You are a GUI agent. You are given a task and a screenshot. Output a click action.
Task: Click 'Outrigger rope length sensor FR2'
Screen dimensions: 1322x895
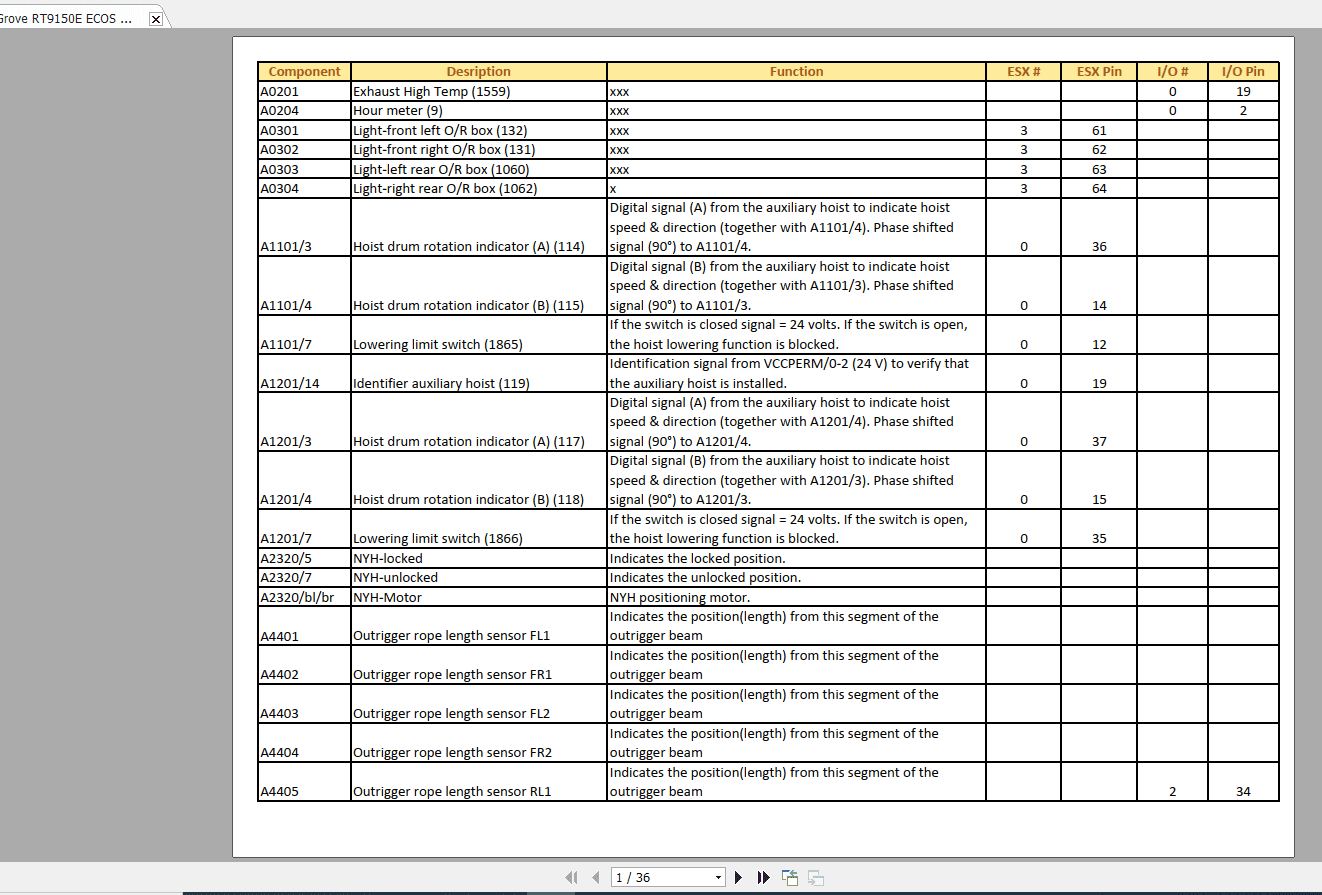453,753
